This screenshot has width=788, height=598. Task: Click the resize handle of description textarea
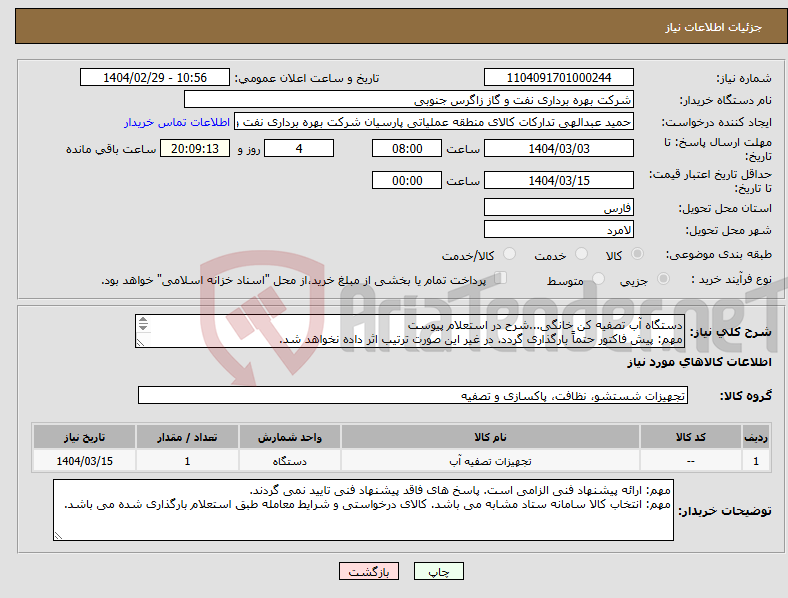(x=140, y=343)
